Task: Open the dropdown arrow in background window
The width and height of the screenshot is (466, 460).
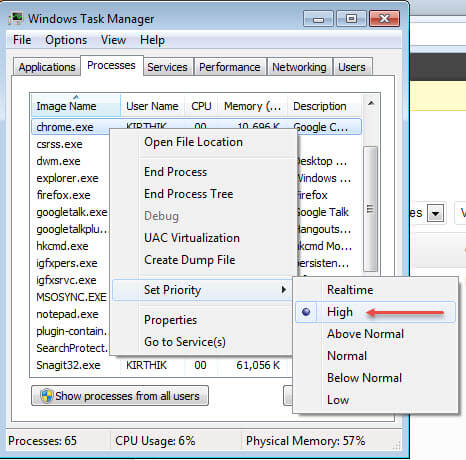Action: point(436,213)
